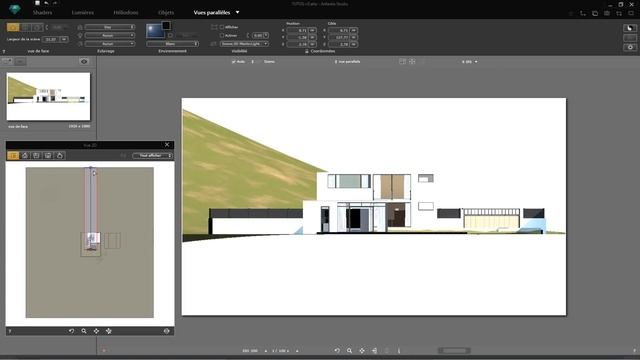Open the Objets inspector tab
Screen dimensions: 640x360
tap(166, 13)
